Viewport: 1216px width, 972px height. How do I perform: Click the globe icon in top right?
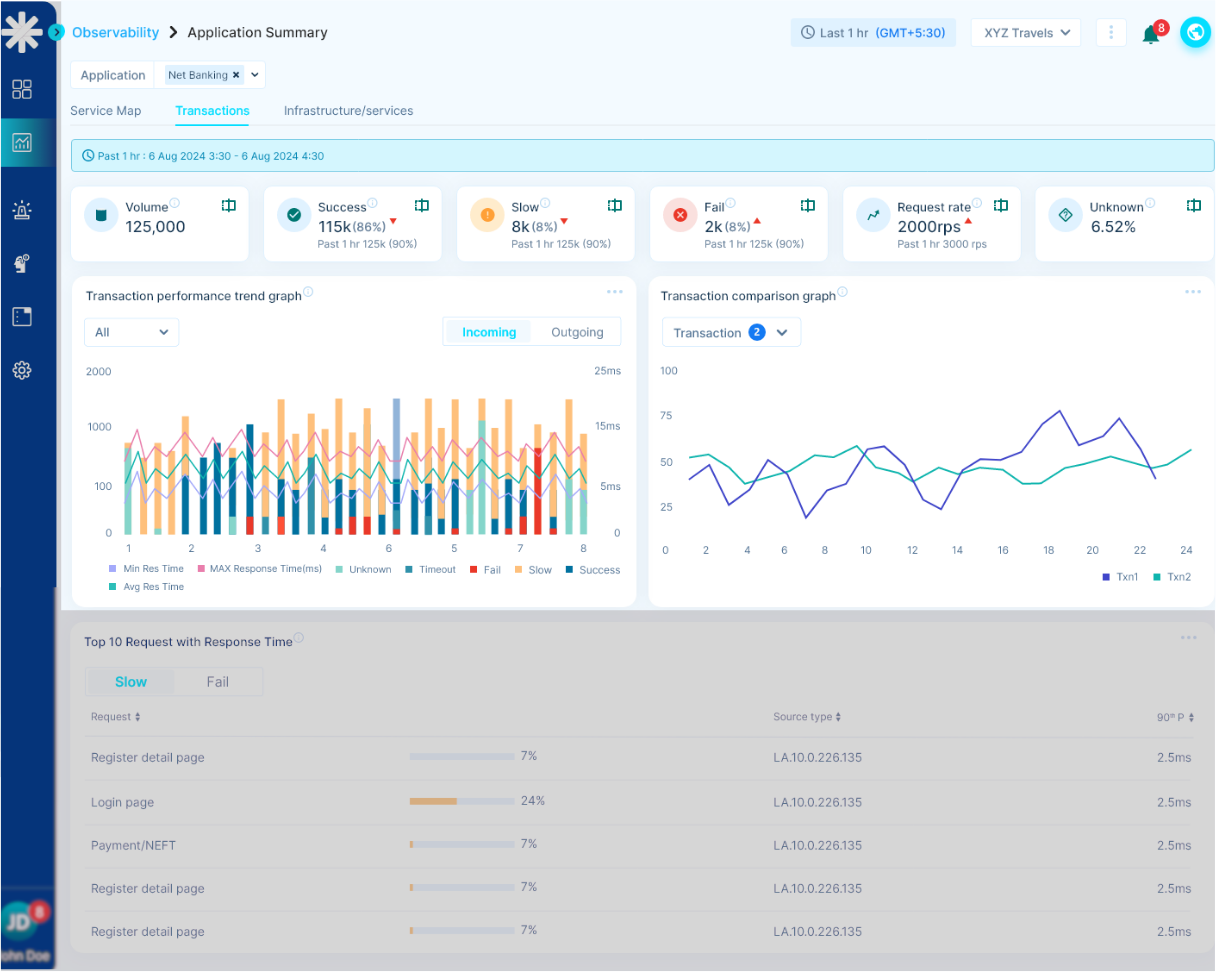(1195, 32)
